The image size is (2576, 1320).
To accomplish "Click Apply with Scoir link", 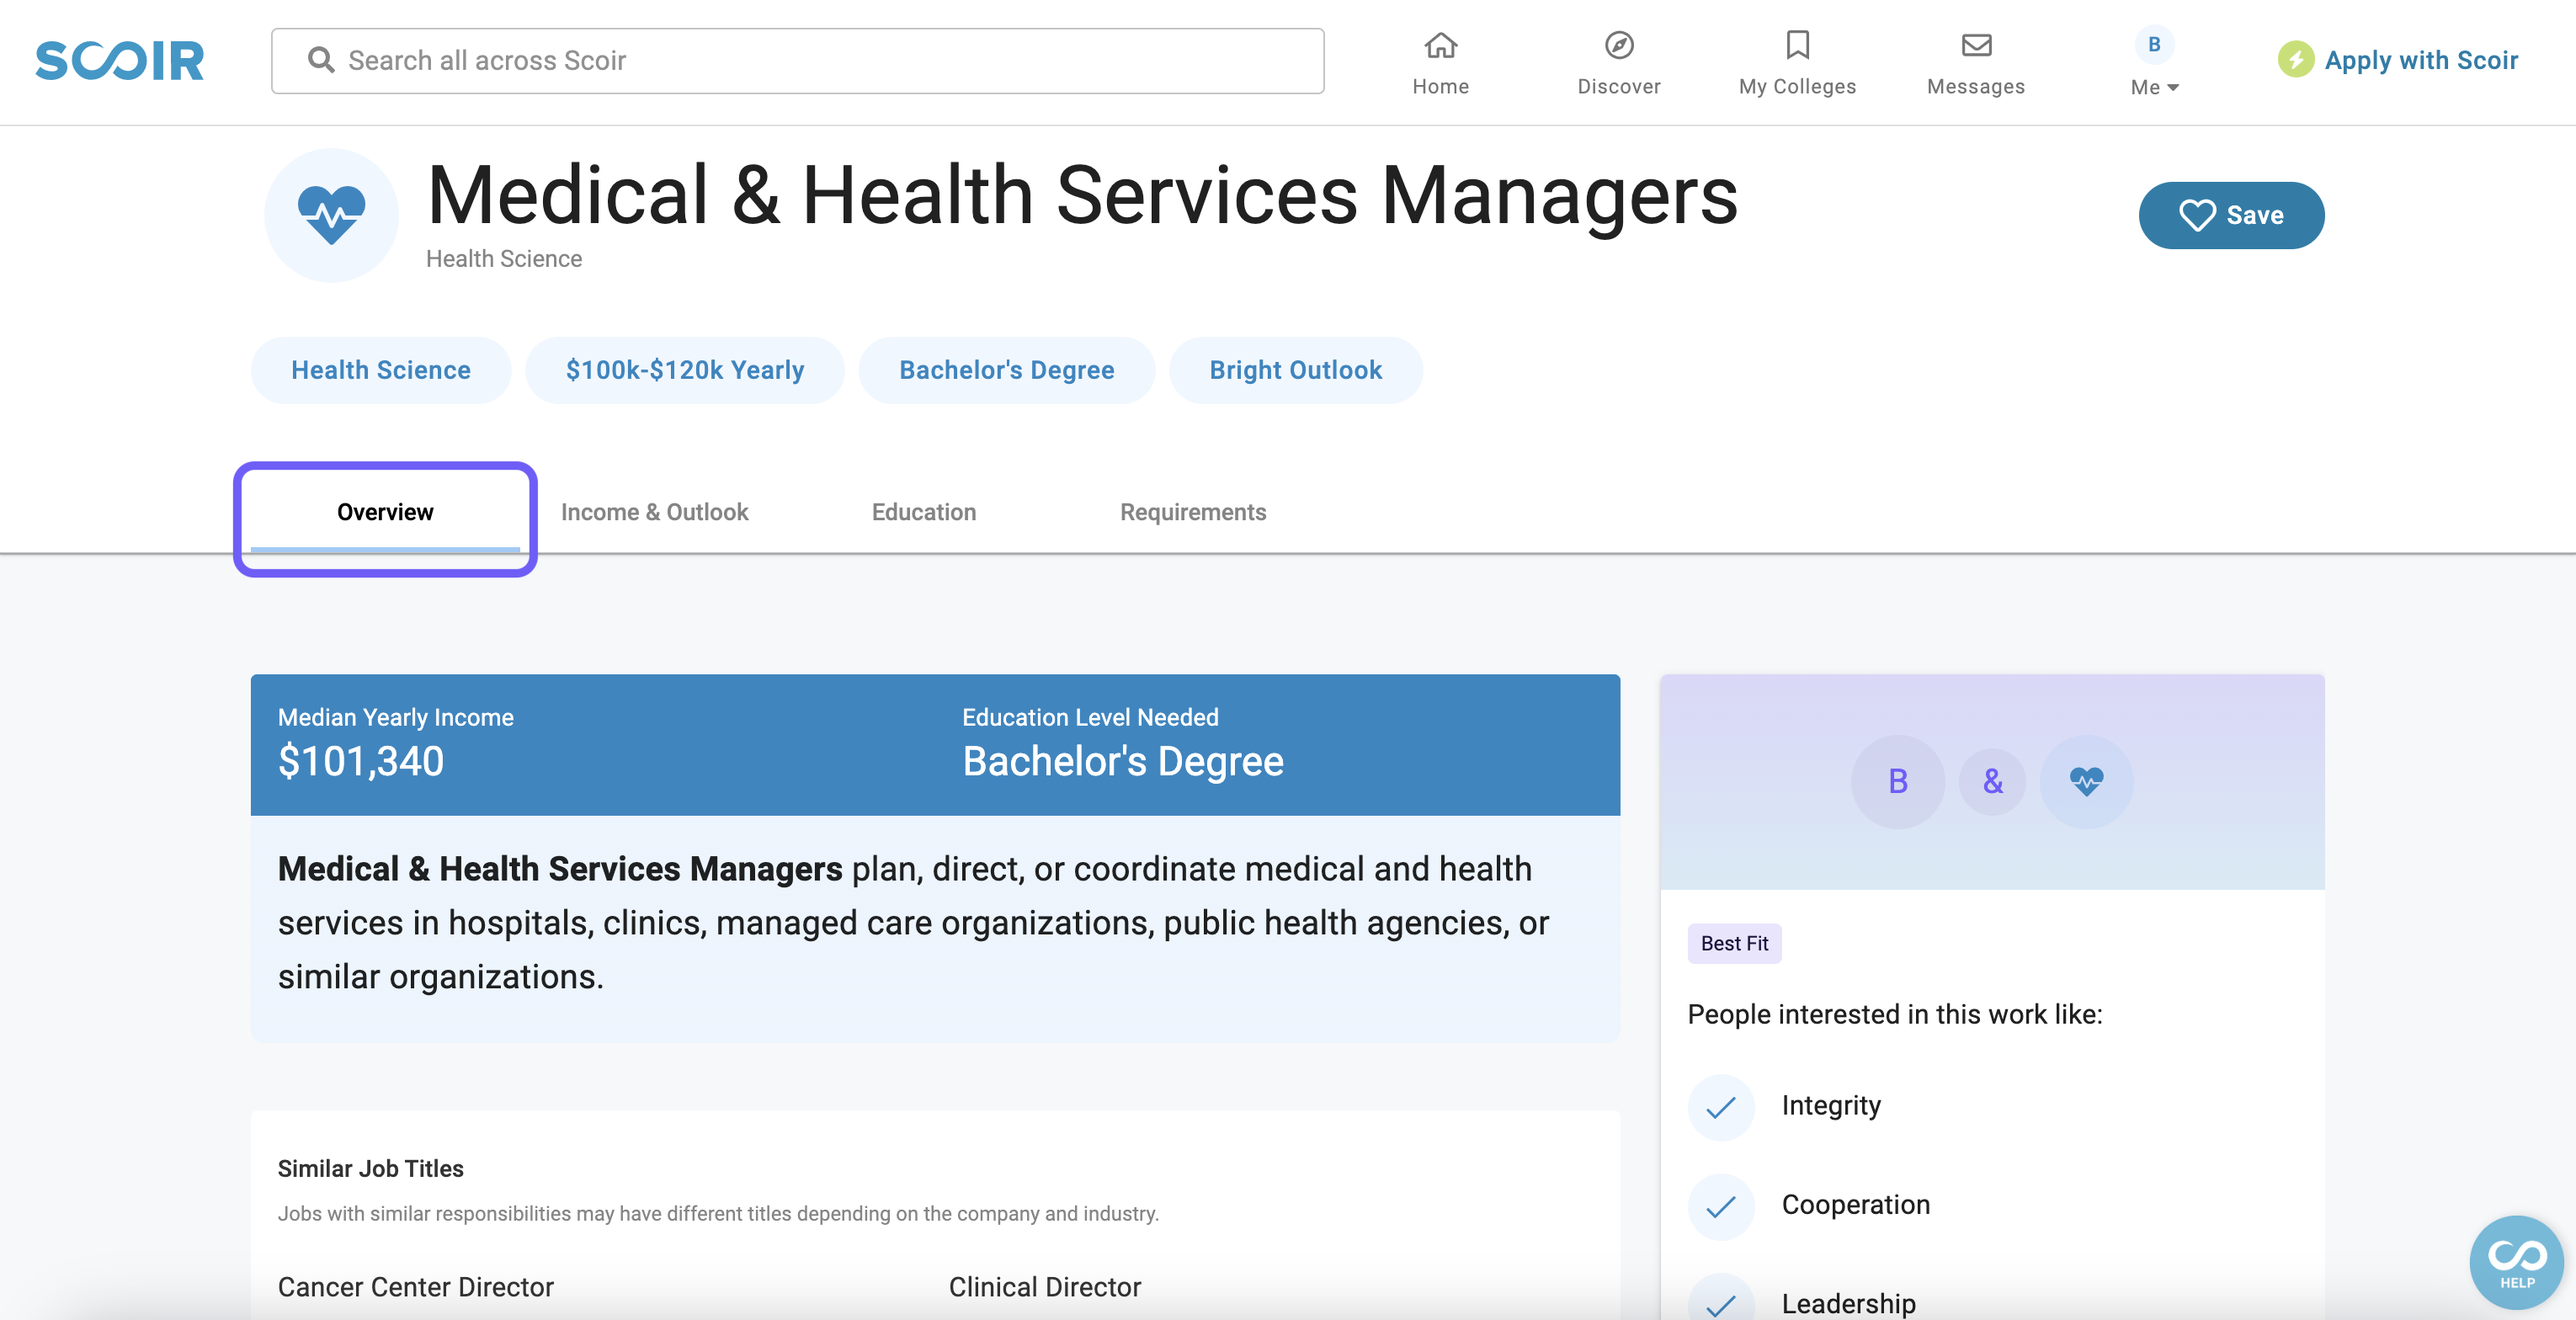I will click(2420, 60).
